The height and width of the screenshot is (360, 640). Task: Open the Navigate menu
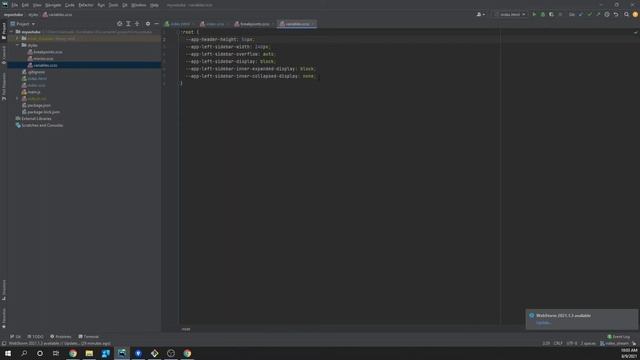coord(53,5)
